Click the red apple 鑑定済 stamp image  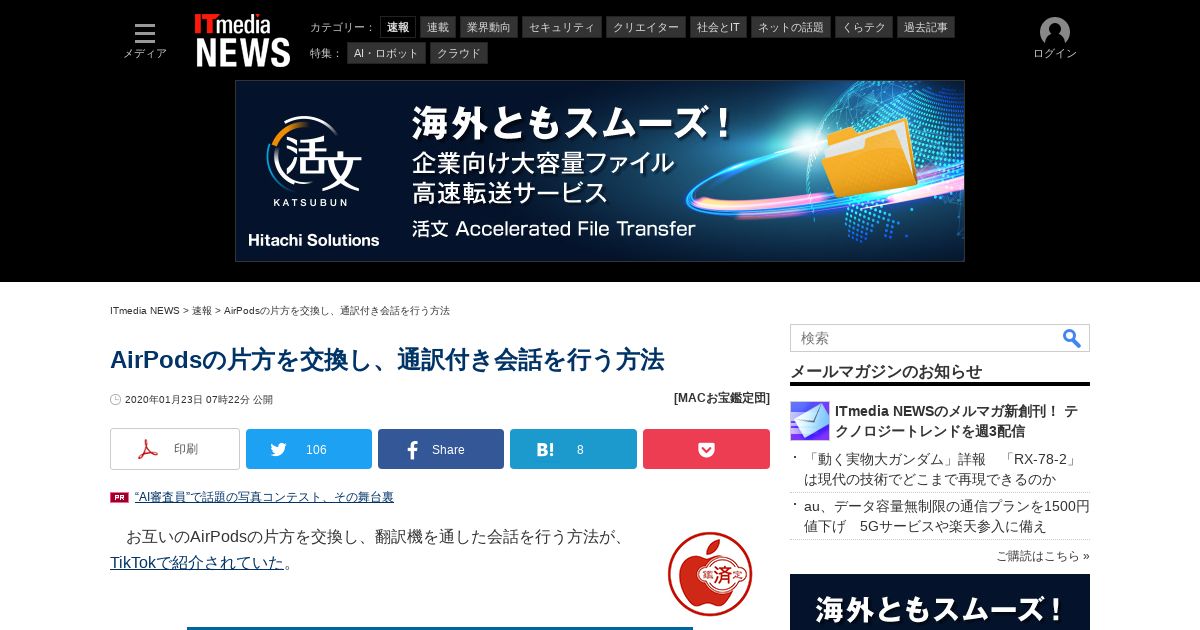pyautogui.click(x=710, y=574)
